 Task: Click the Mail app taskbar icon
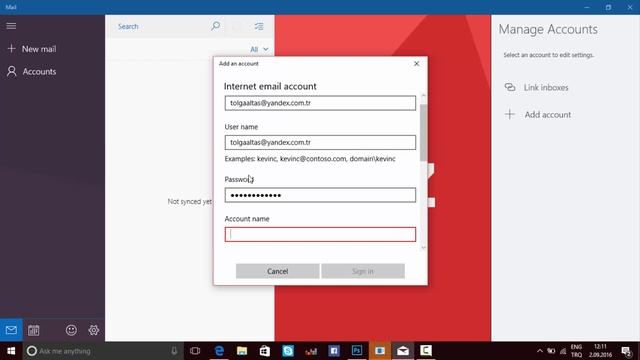coord(403,351)
